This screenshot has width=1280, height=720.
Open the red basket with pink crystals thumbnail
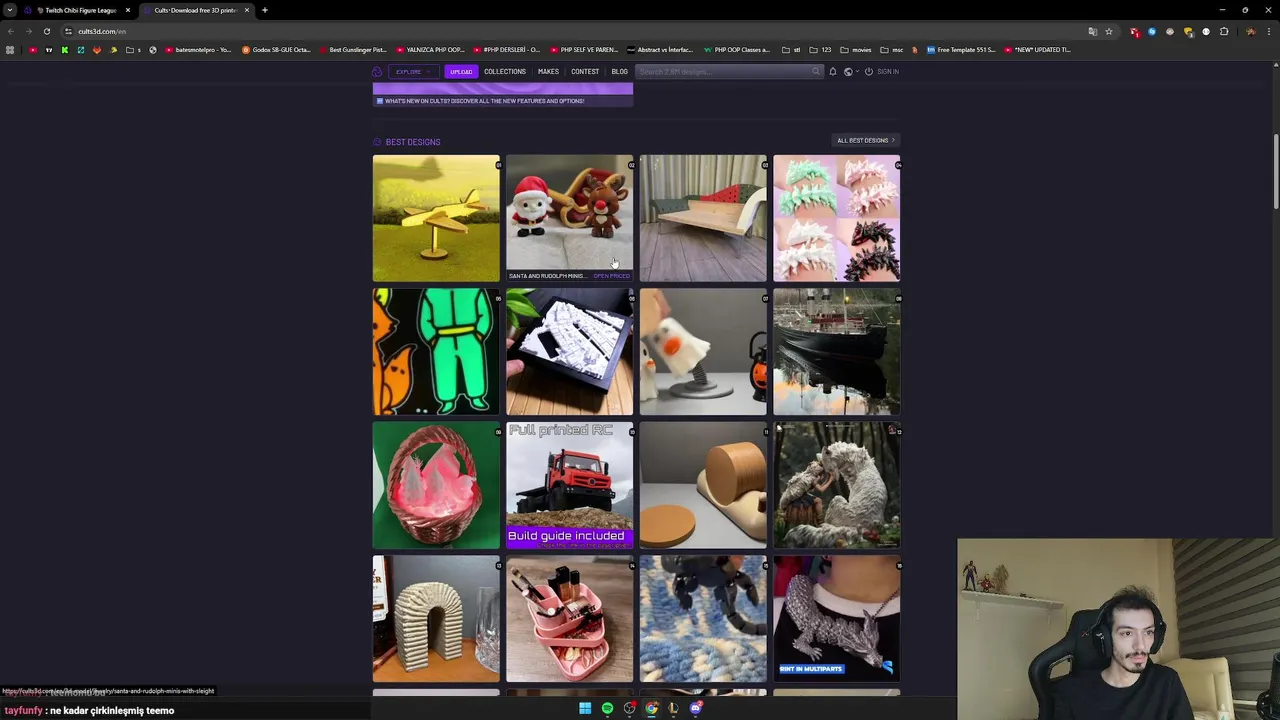[x=436, y=486]
